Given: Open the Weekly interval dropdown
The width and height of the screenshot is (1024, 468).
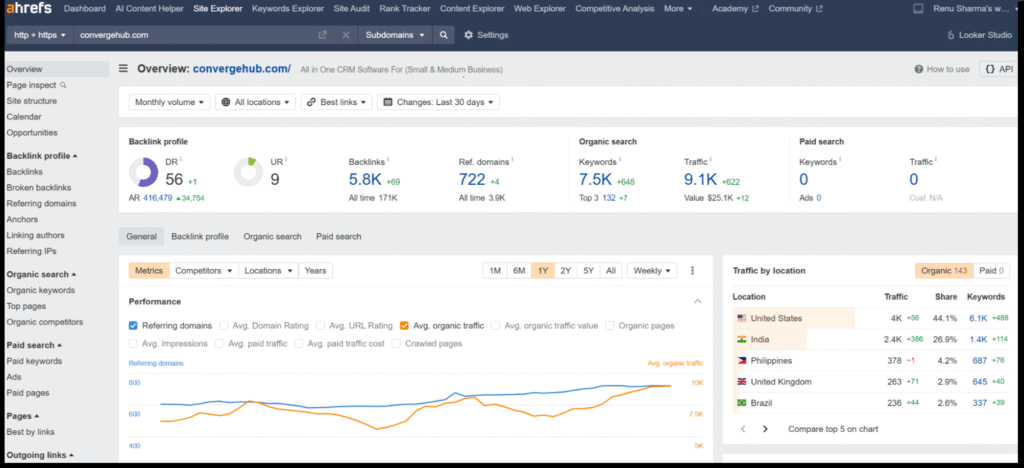Looking at the screenshot, I should pyautogui.click(x=652, y=271).
